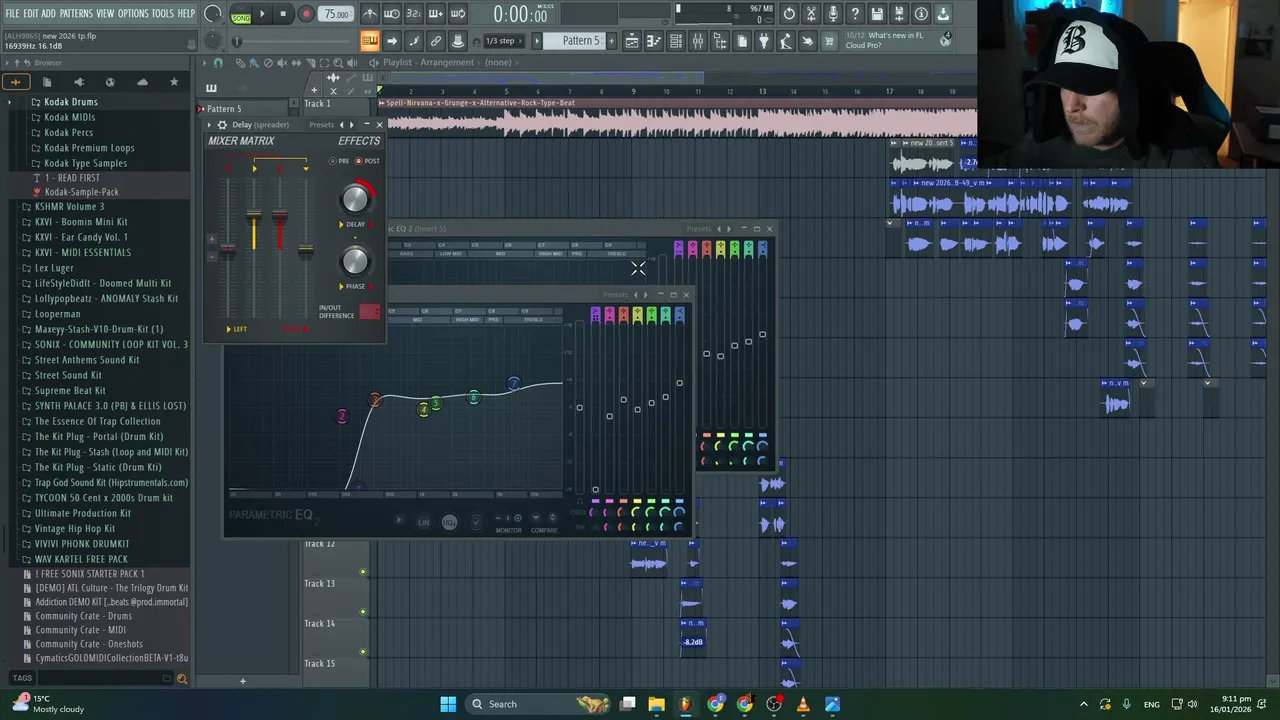The width and height of the screenshot is (1280, 720).
Task: Click EQ band 7 node on curve
Action: tap(513, 383)
